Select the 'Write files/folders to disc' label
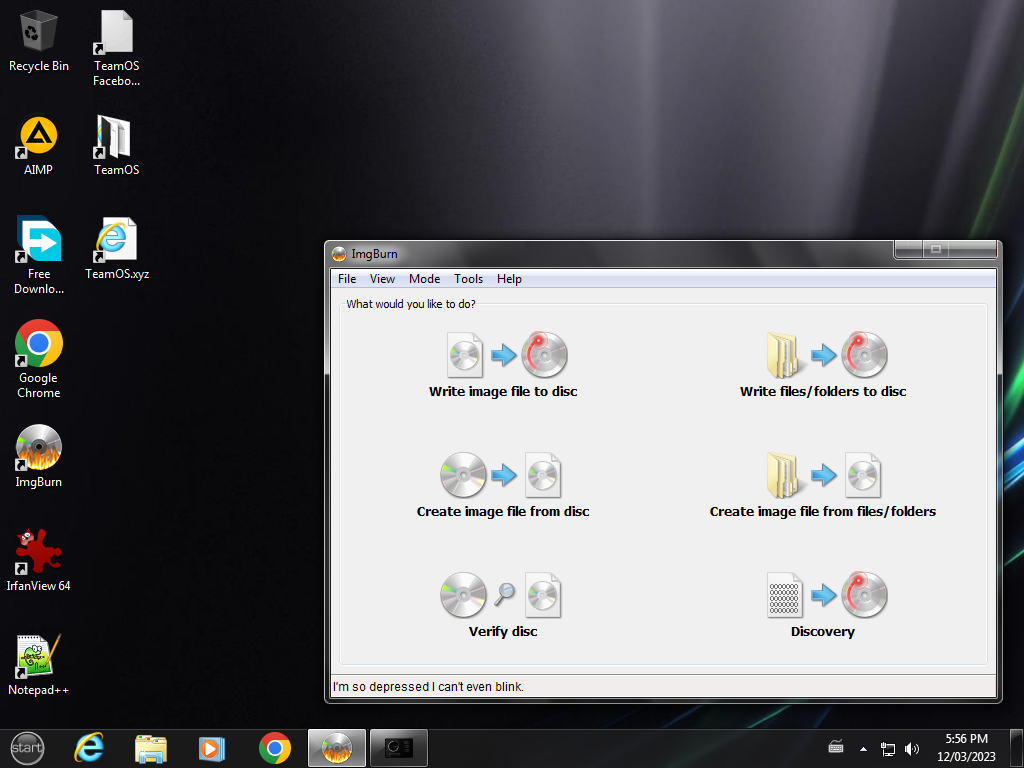 (823, 391)
